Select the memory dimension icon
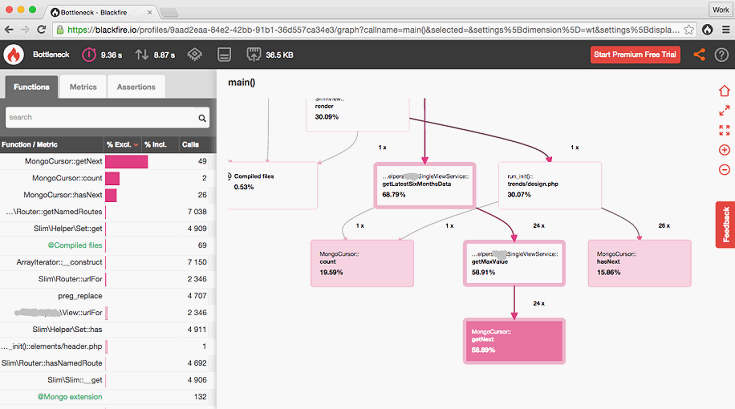 pyautogui.click(x=225, y=55)
